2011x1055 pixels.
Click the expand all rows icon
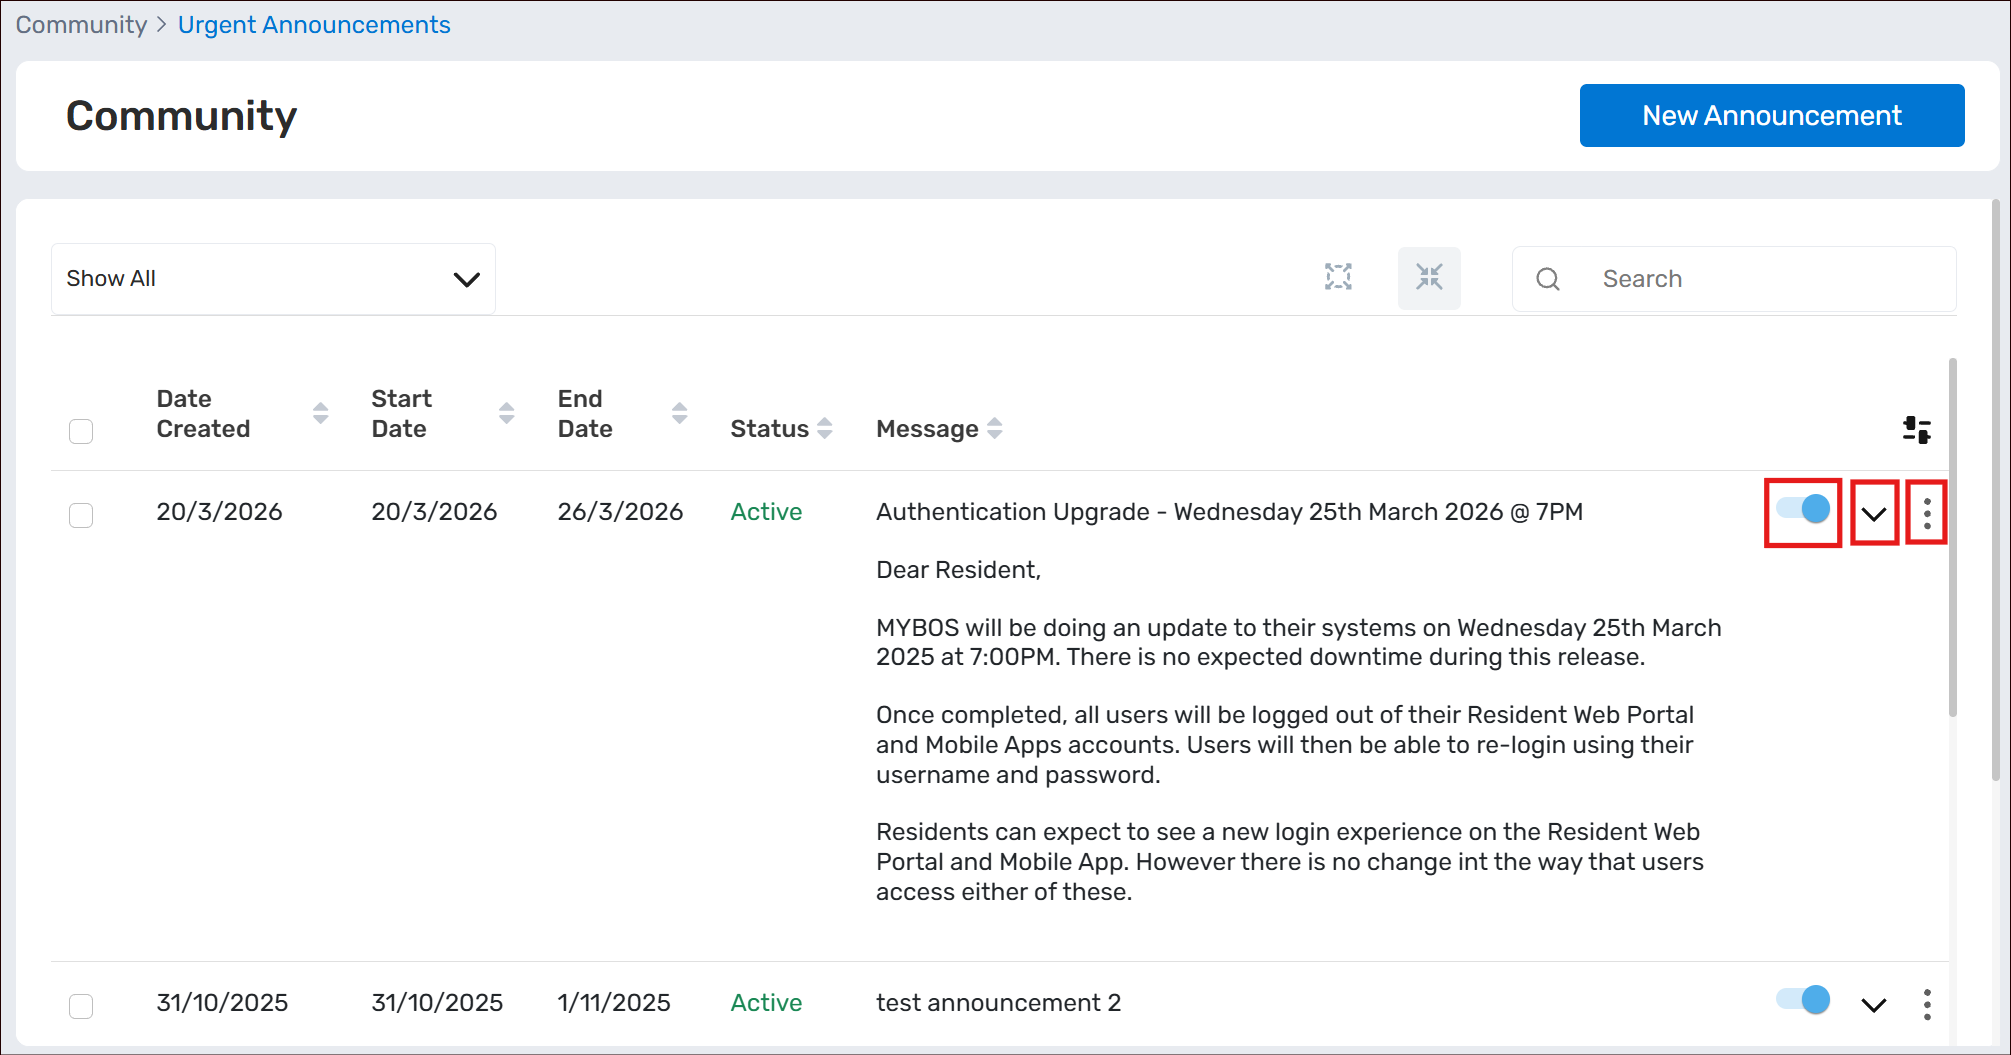(1338, 277)
